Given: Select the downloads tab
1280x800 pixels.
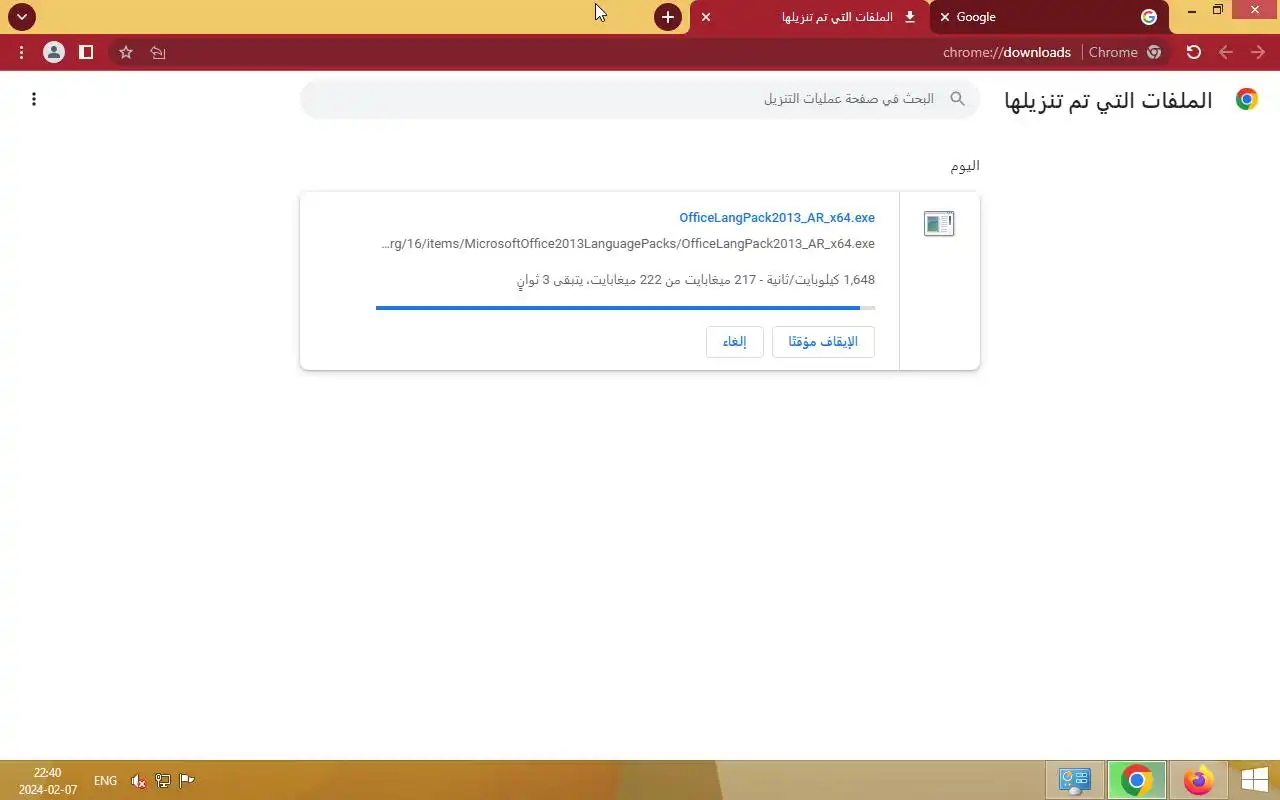Looking at the screenshot, I should coord(810,17).
